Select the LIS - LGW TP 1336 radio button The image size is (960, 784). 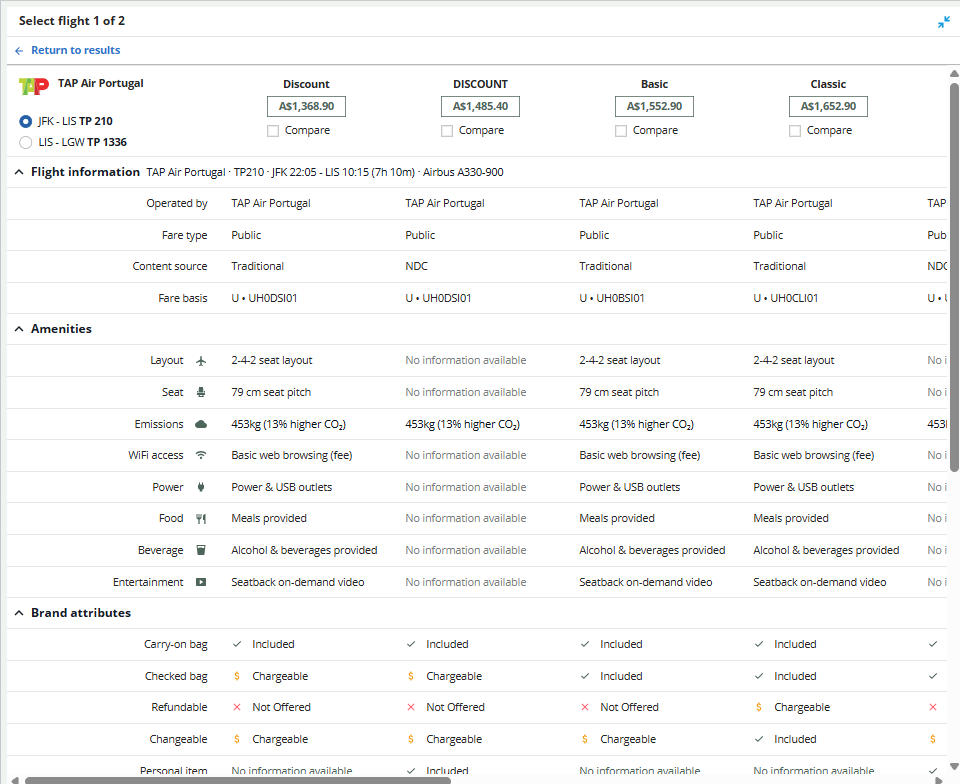click(26, 142)
